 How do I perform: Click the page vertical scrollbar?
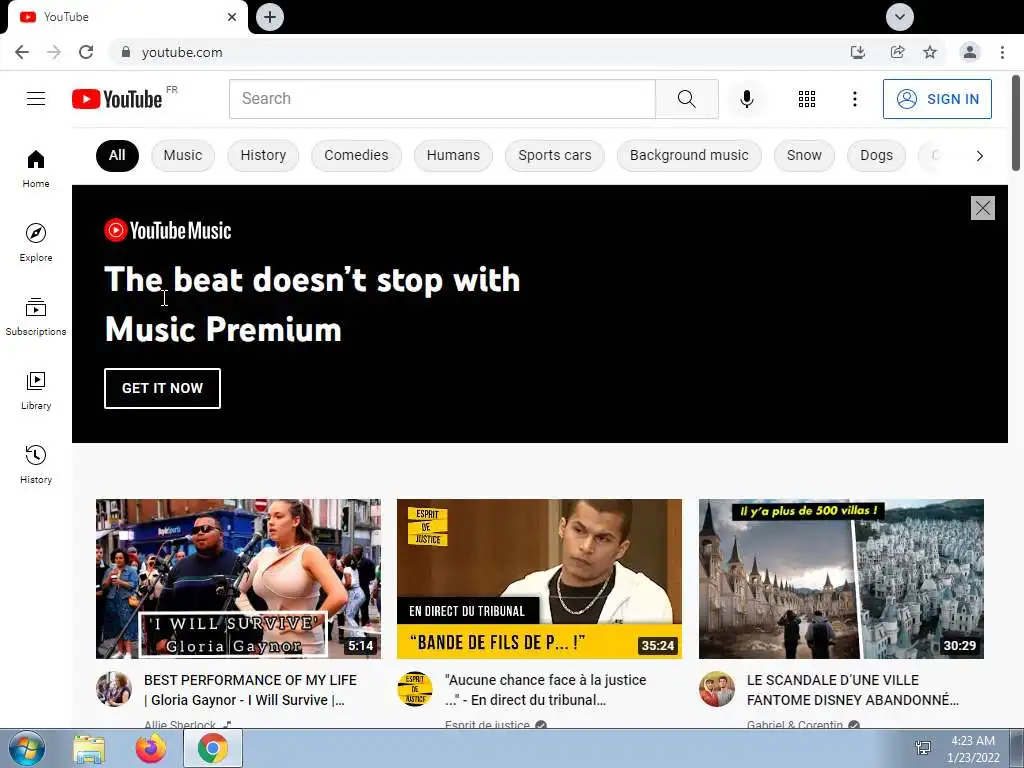[1016, 123]
